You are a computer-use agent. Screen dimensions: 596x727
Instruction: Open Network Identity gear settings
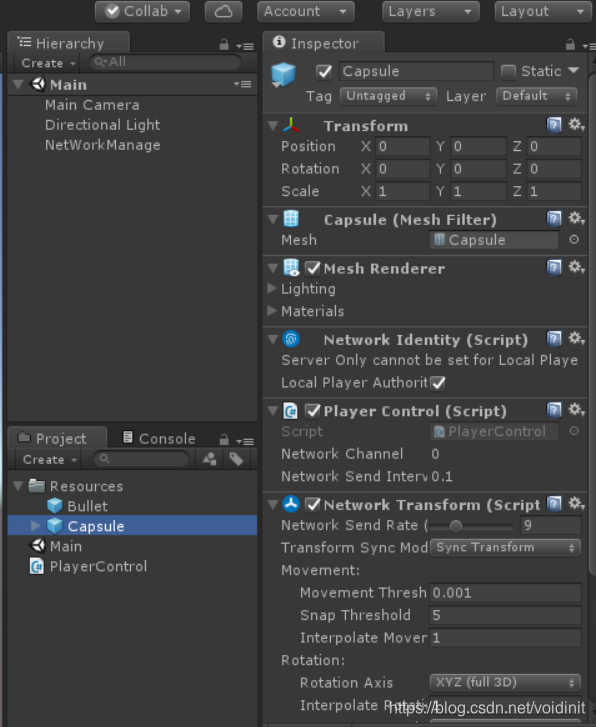[x=577, y=338]
